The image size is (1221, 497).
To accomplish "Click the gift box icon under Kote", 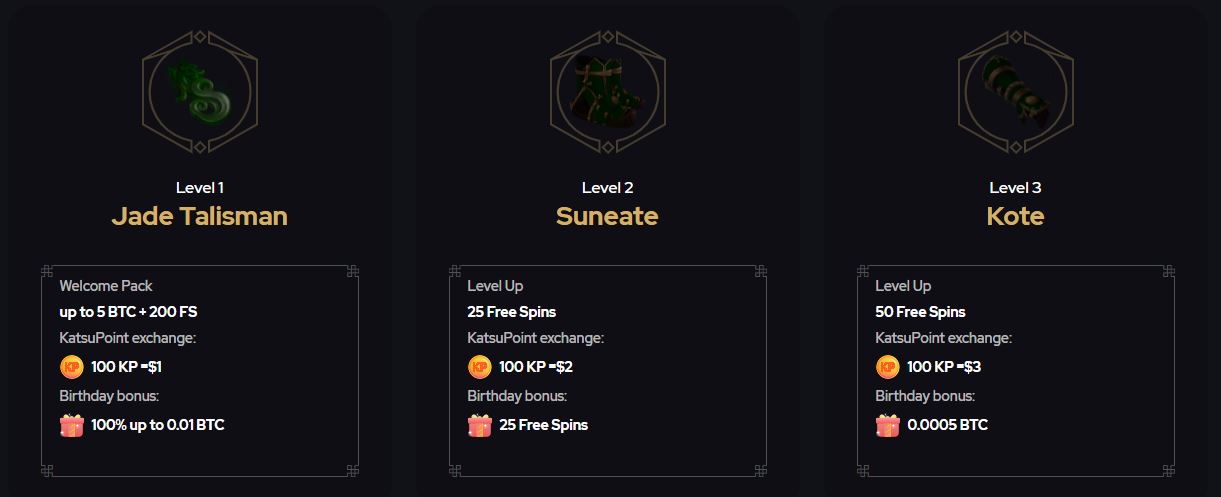I will [x=888, y=425].
